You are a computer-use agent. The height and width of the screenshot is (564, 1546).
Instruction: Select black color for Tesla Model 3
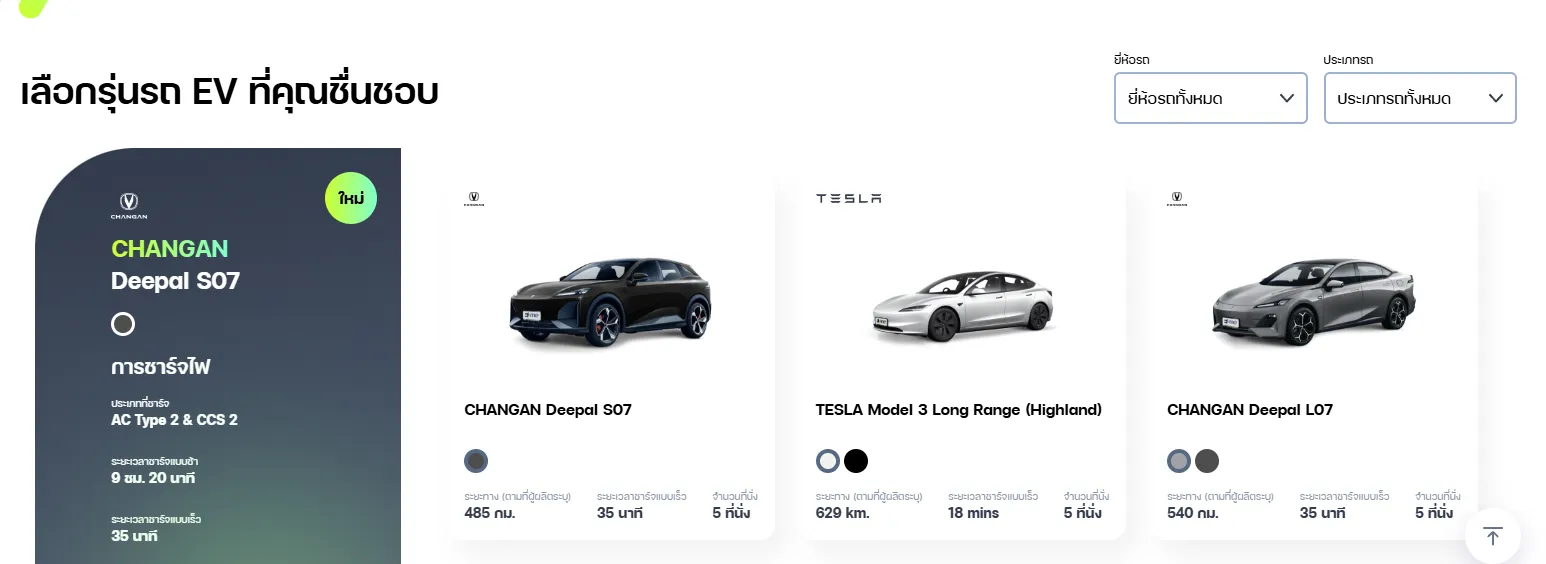click(x=856, y=461)
